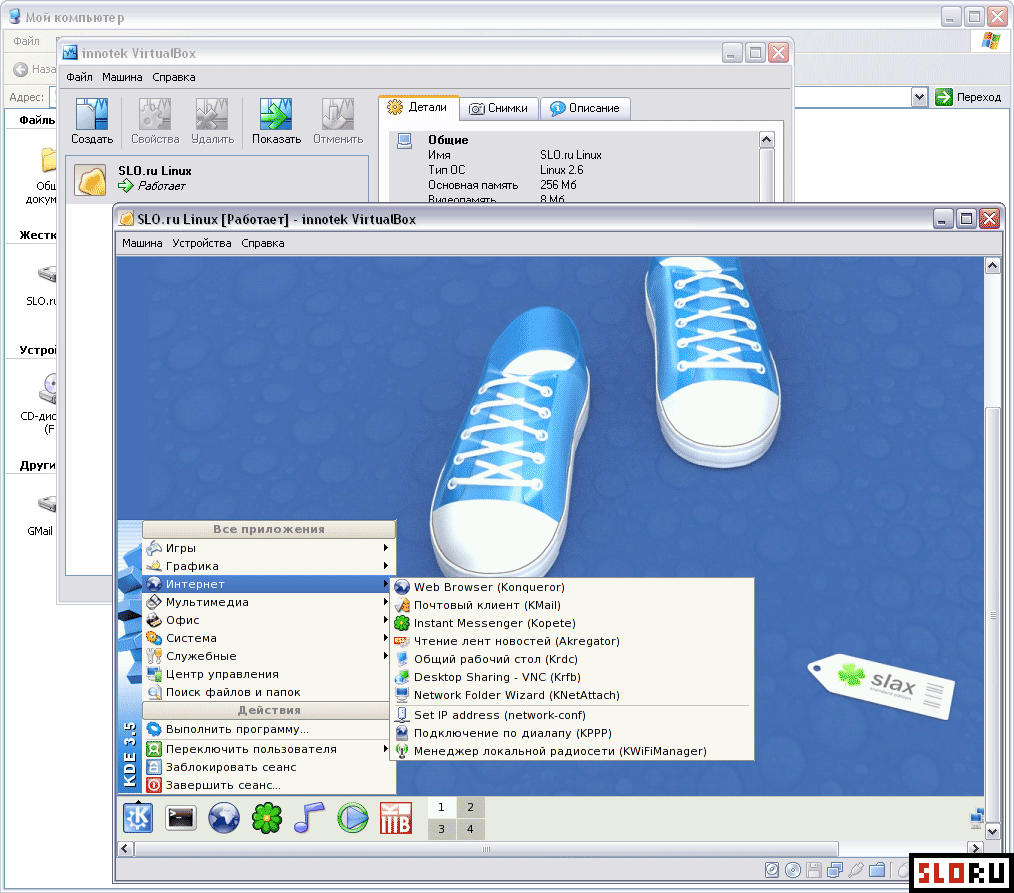Click the Общие section icon in Details
Viewport: 1014px width, 893px height.
(405, 140)
